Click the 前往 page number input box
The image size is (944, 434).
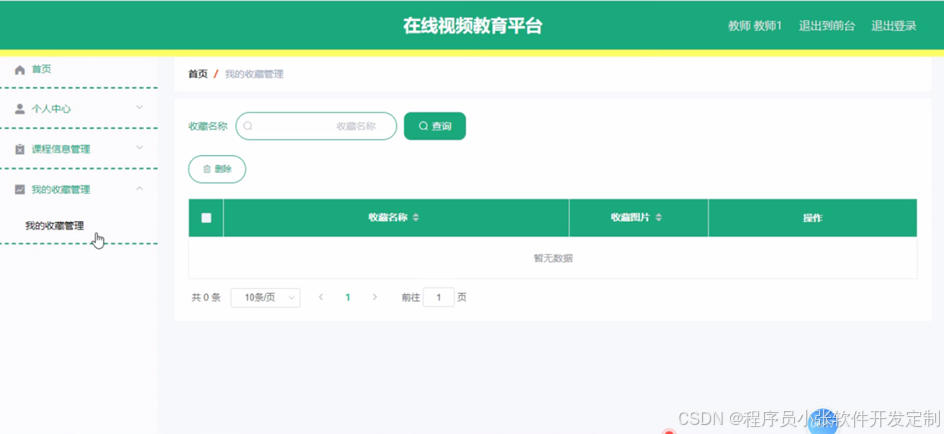(438, 297)
